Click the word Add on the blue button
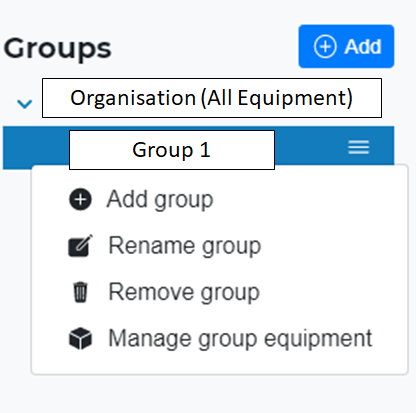The image size is (416, 413). (x=363, y=46)
